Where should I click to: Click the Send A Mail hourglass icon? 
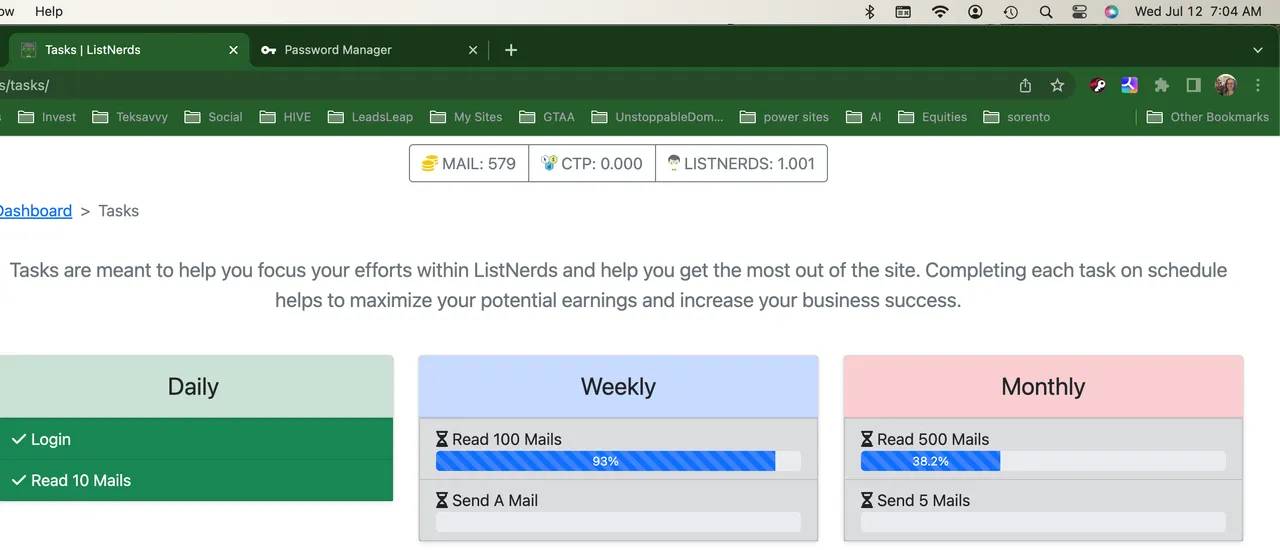pos(442,500)
